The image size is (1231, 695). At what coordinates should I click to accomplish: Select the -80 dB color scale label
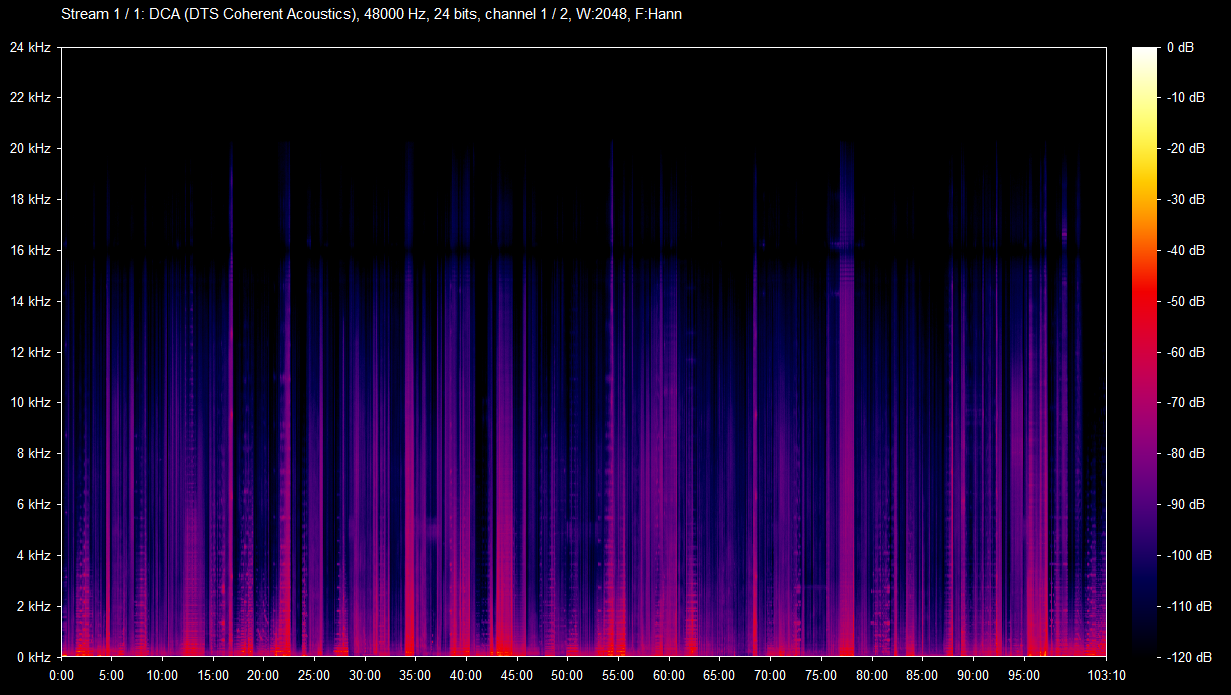[x=1184, y=453]
